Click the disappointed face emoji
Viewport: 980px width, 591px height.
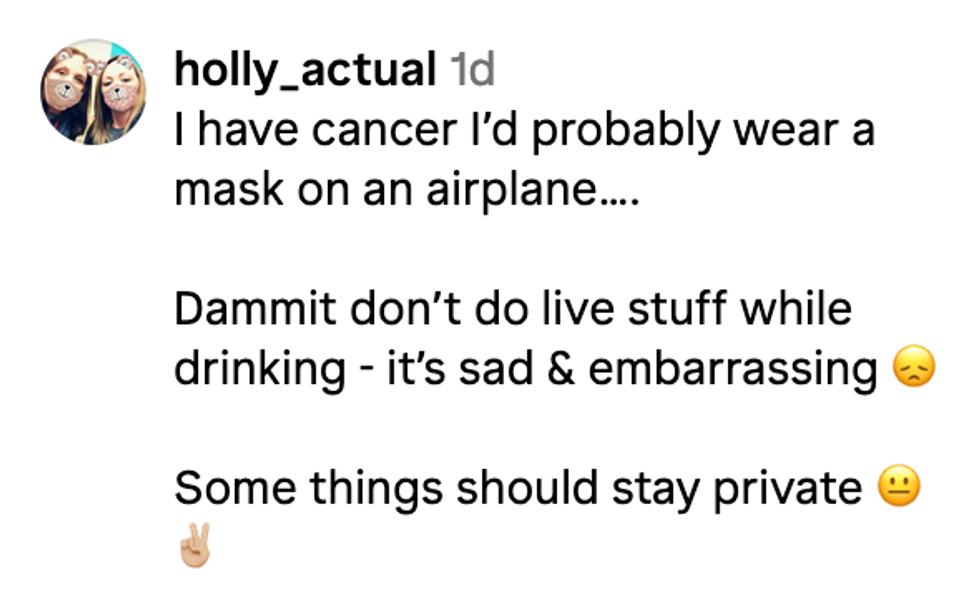910,370
